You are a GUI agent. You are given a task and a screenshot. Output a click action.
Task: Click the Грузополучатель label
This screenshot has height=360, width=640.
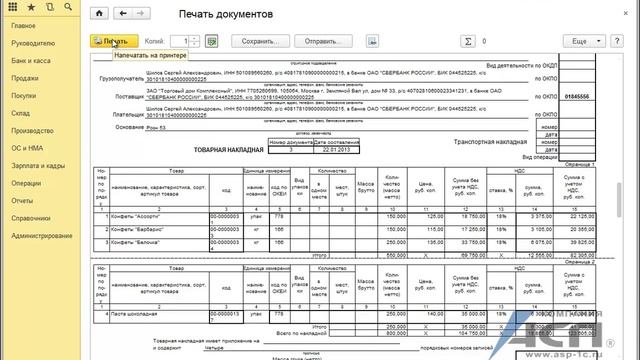pyautogui.click(x=122, y=78)
